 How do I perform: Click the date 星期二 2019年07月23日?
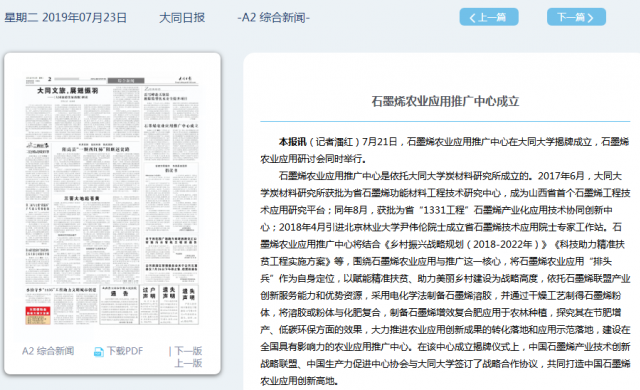(x=66, y=18)
